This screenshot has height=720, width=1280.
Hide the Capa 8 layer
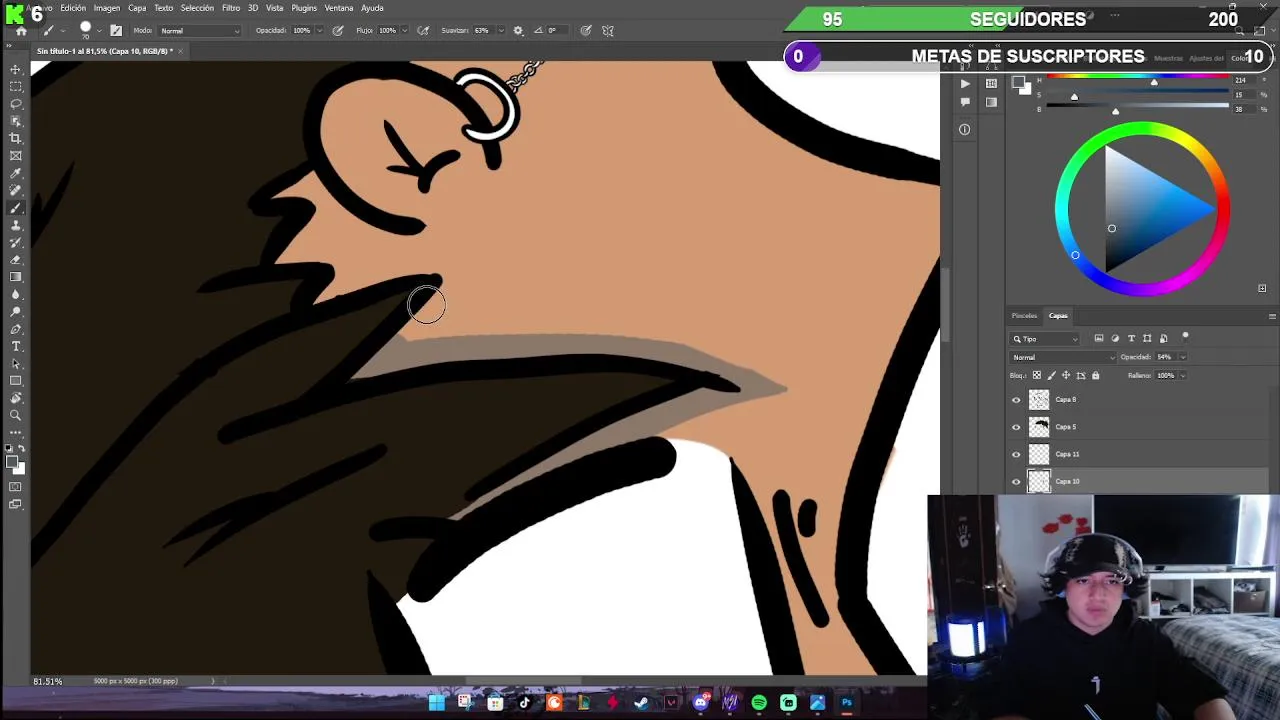point(1016,400)
